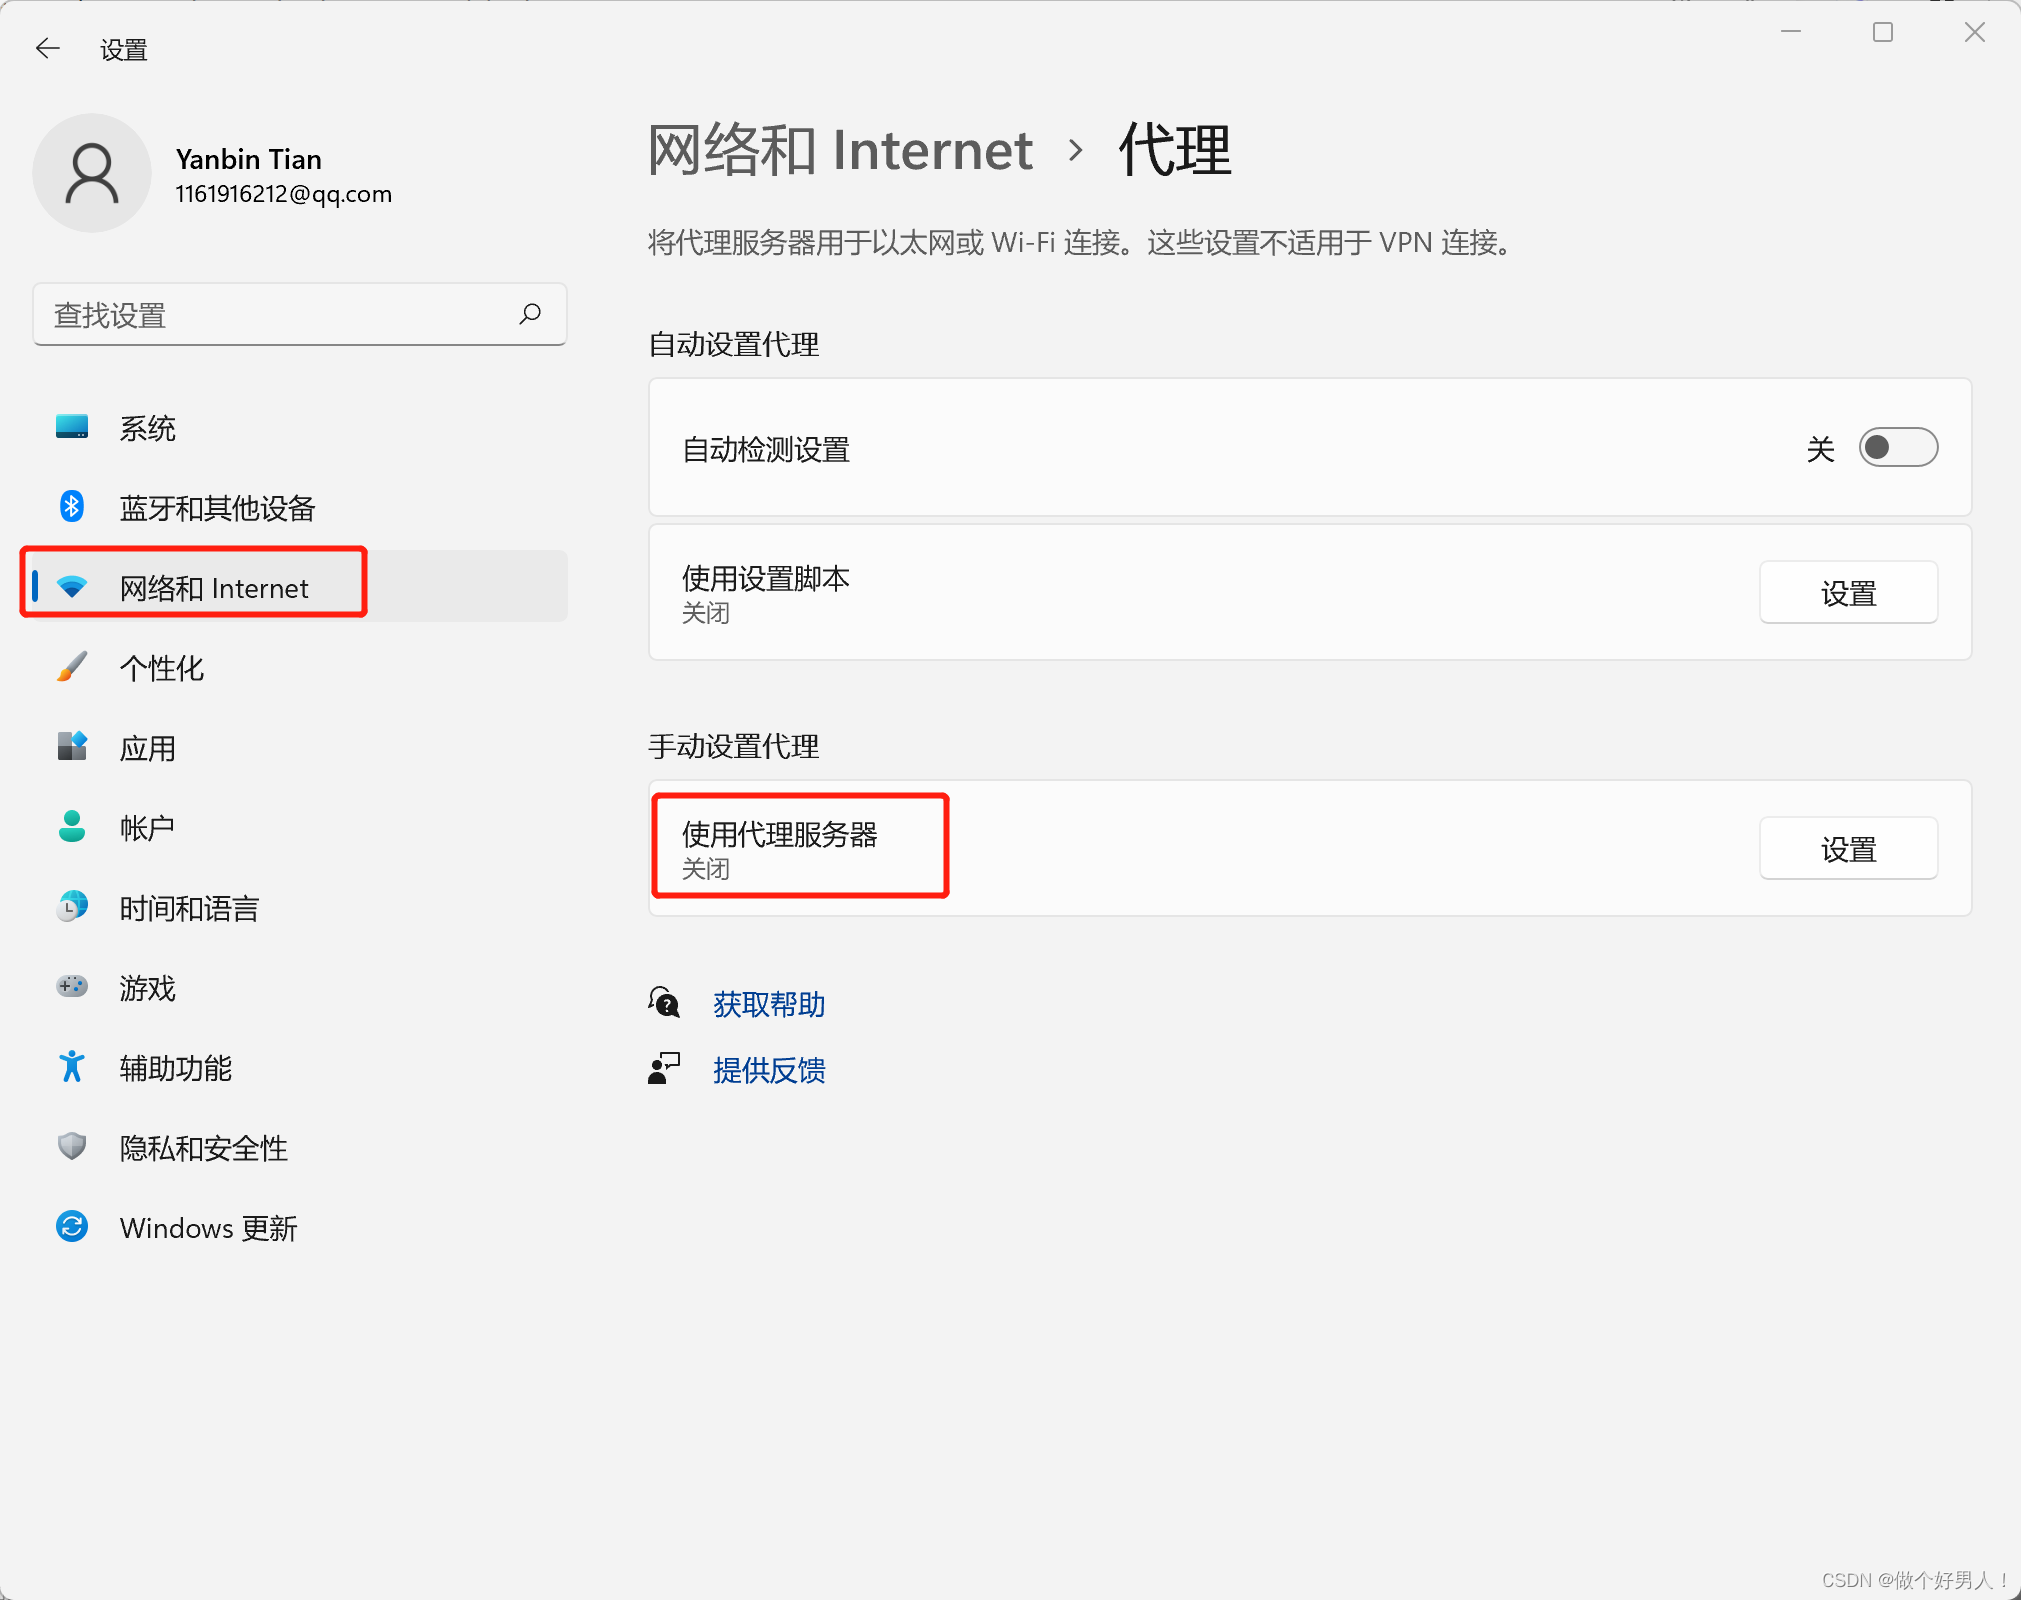Open 蓝牙和其他设备 category
The width and height of the screenshot is (2021, 1600).
pos(300,508)
